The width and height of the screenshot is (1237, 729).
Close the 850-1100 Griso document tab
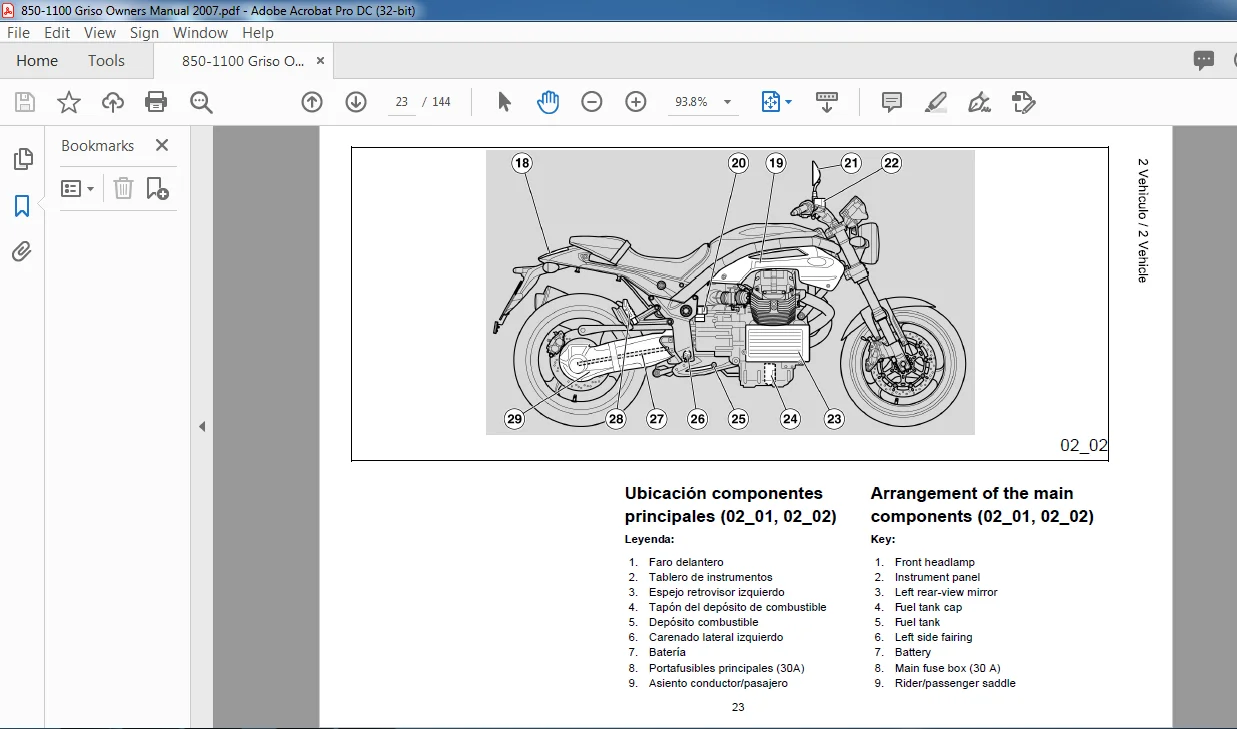(x=321, y=61)
